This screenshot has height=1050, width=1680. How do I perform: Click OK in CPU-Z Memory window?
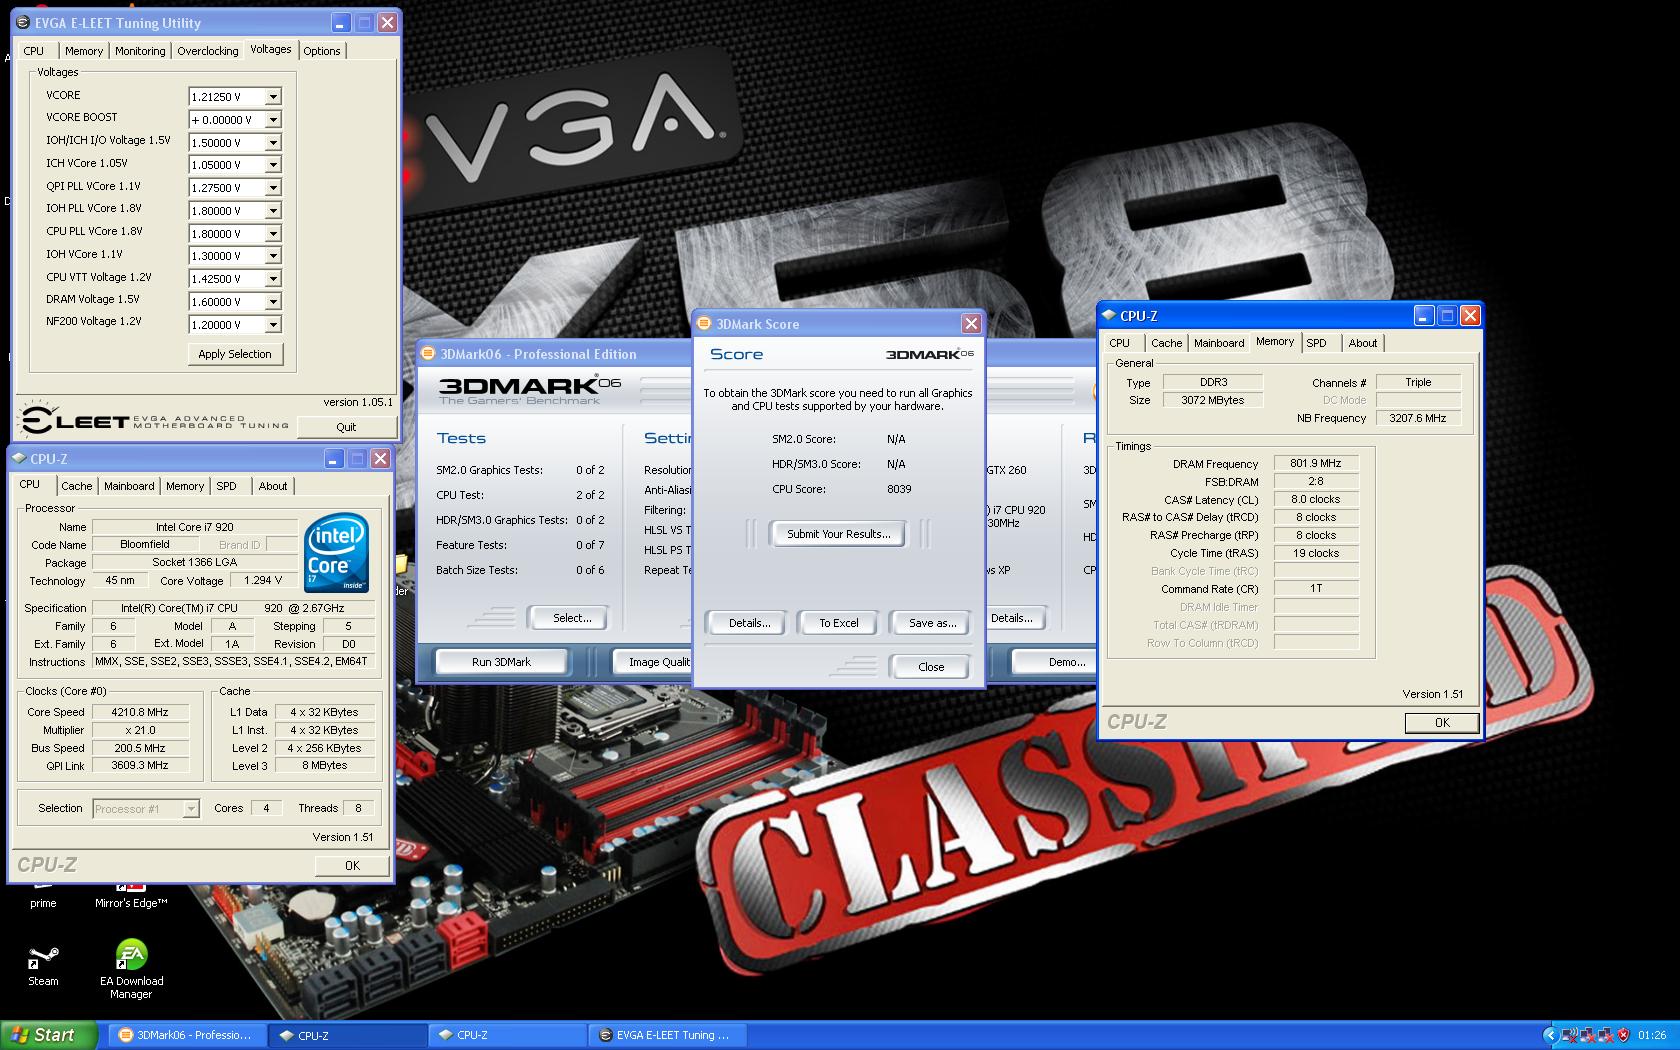point(1442,723)
